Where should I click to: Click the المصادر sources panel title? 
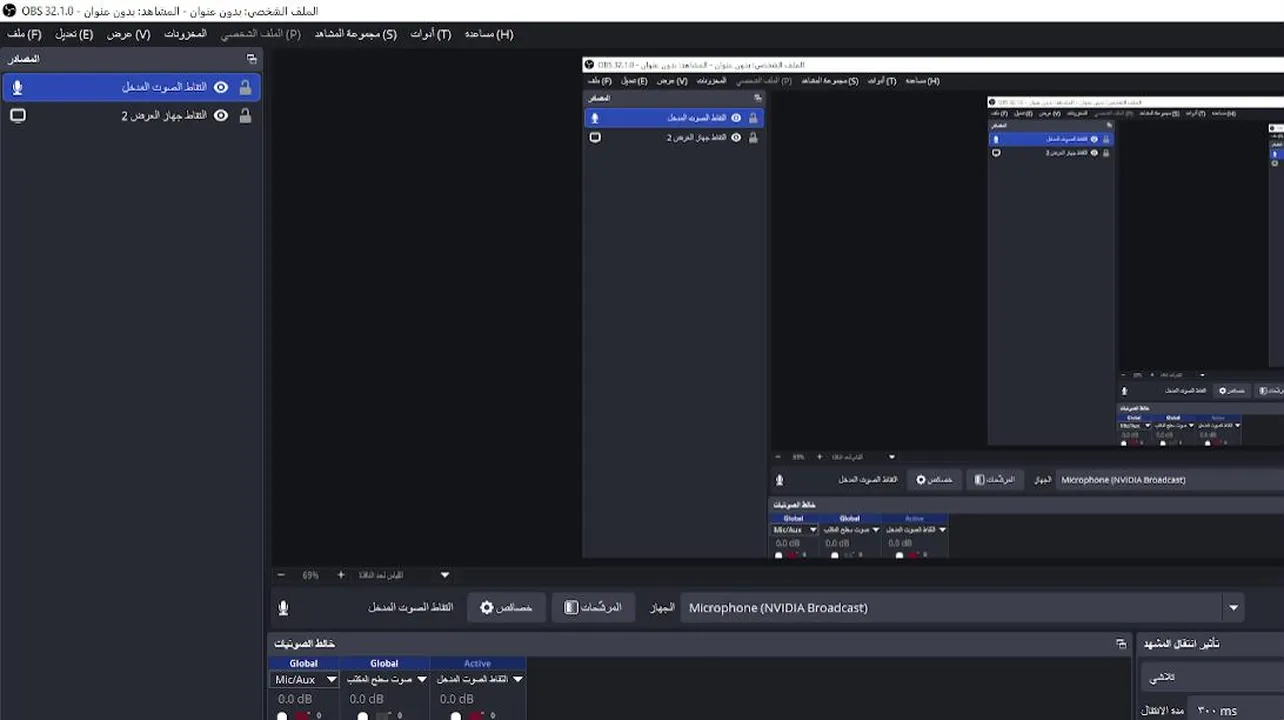click(24, 59)
